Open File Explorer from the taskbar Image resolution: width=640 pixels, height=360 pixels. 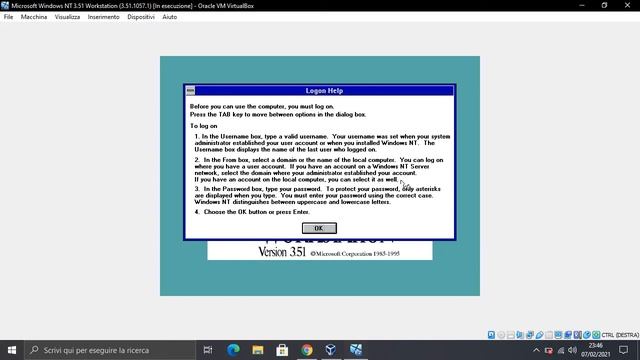pos(258,350)
